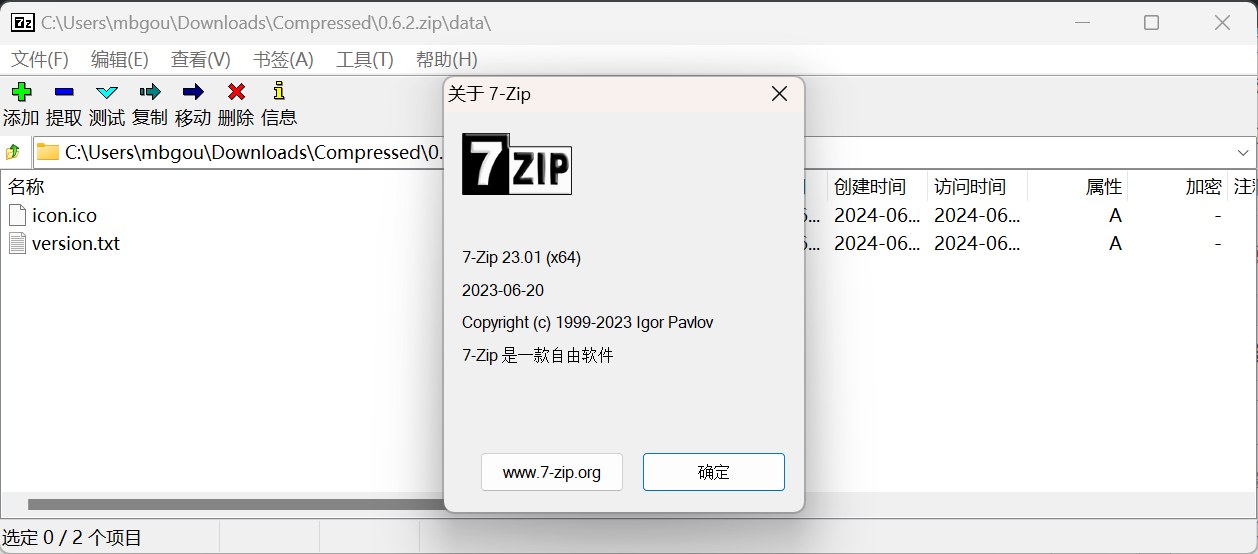Sort by 加密 column header
This screenshot has width=1258, height=554.
tap(1204, 186)
